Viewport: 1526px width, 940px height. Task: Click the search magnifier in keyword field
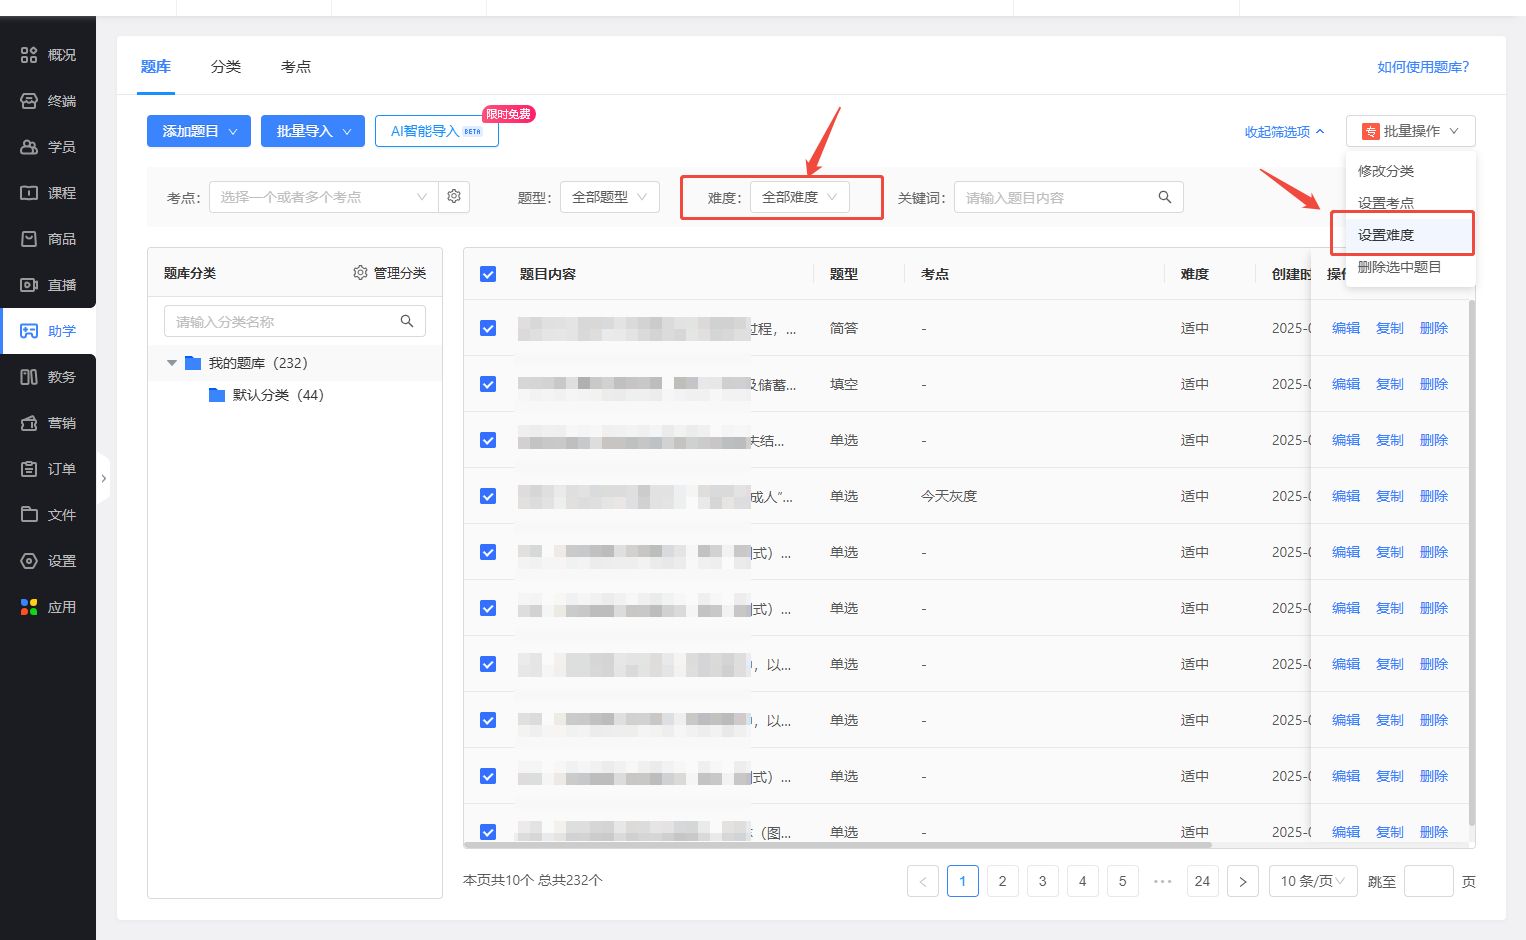point(1164,197)
